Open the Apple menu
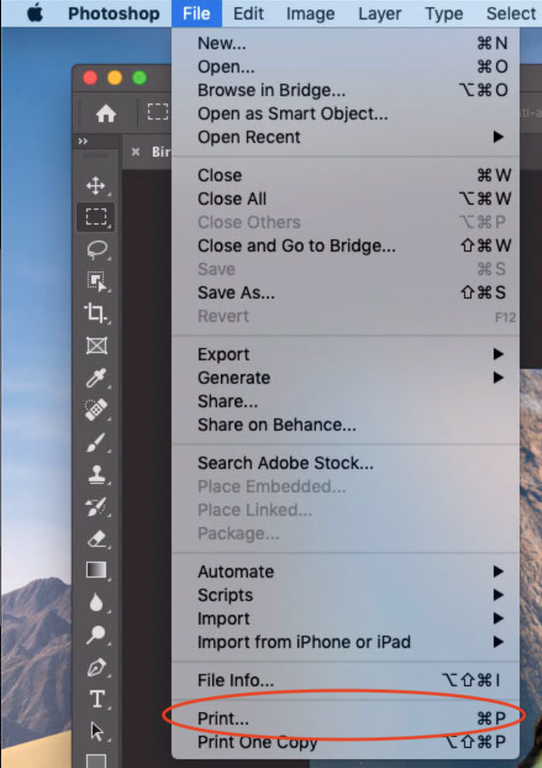Image resolution: width=542 pixels, height=768 pixels. (x=35, y=13)
